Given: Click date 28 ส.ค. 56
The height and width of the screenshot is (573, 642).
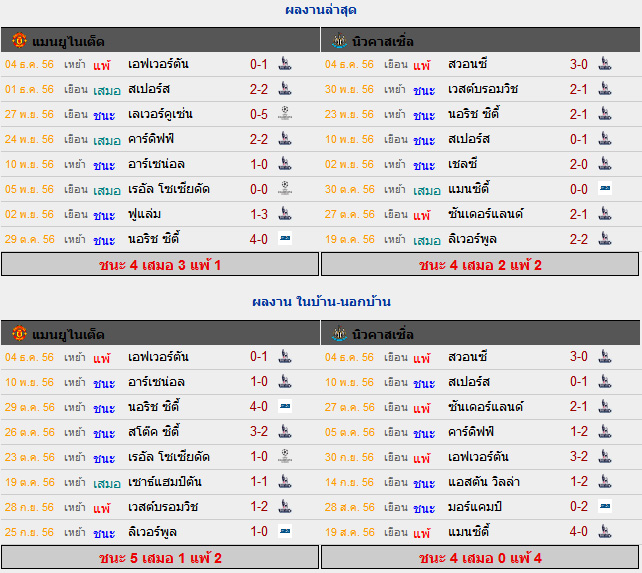Looking at the screenshot, I should (x=349, y=507).
